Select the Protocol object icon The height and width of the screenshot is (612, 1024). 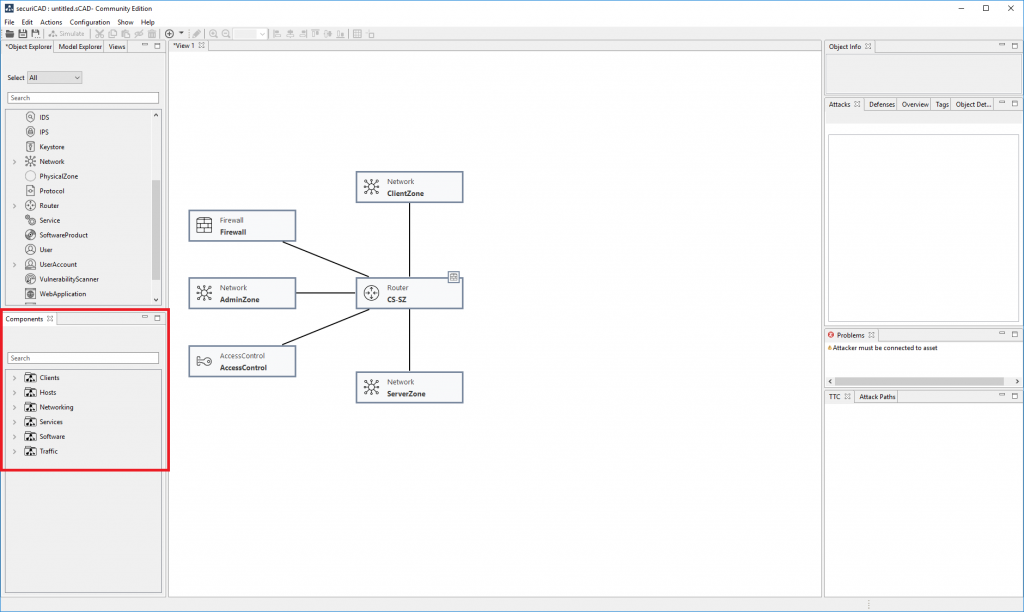coord(30,191)
